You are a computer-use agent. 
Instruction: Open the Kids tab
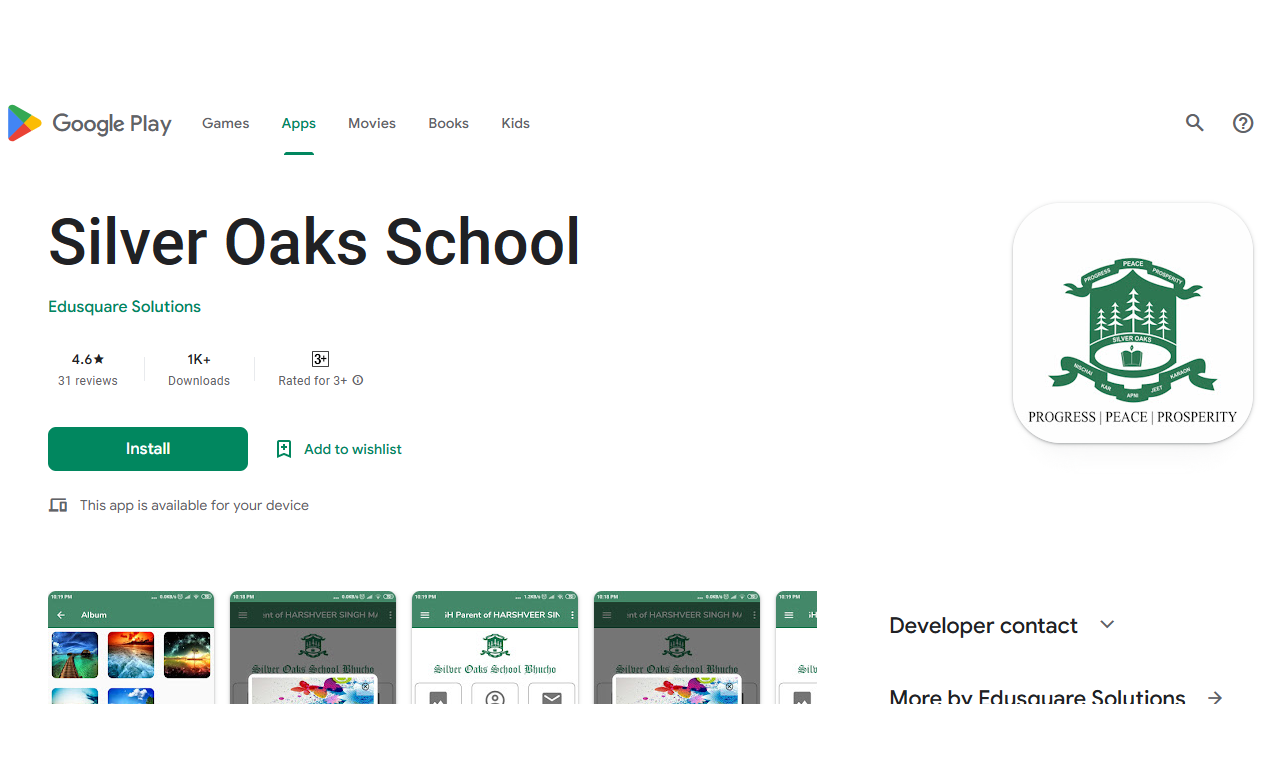click(516, 123)
